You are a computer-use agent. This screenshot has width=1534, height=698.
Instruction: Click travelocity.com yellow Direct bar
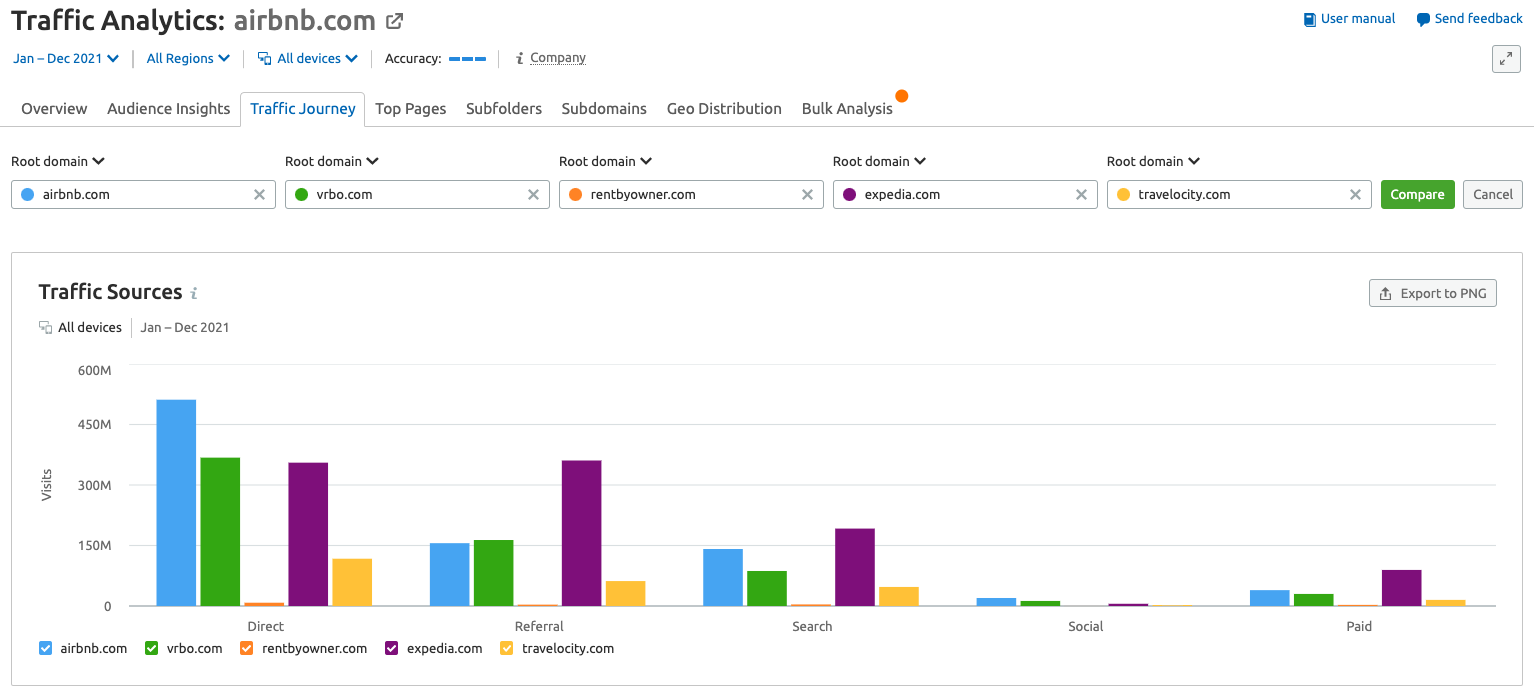tap(352, 582)
